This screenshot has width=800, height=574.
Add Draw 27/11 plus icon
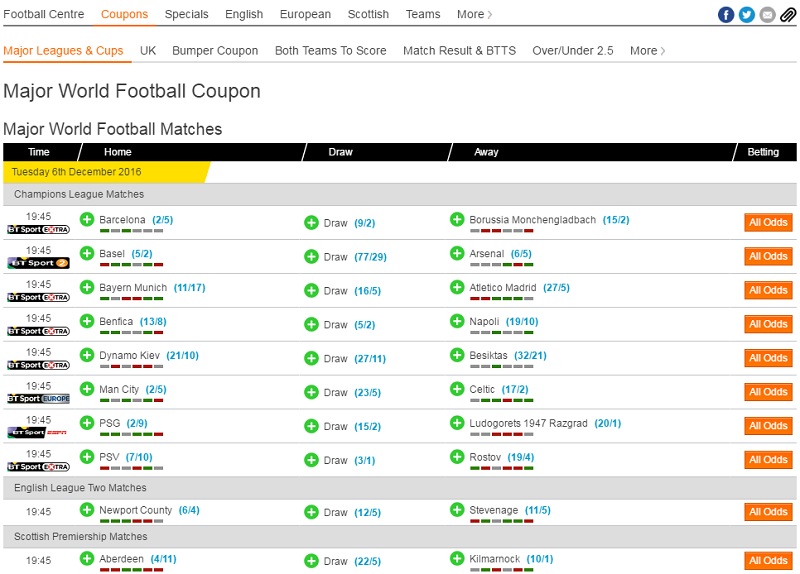[x=311, y=359]
